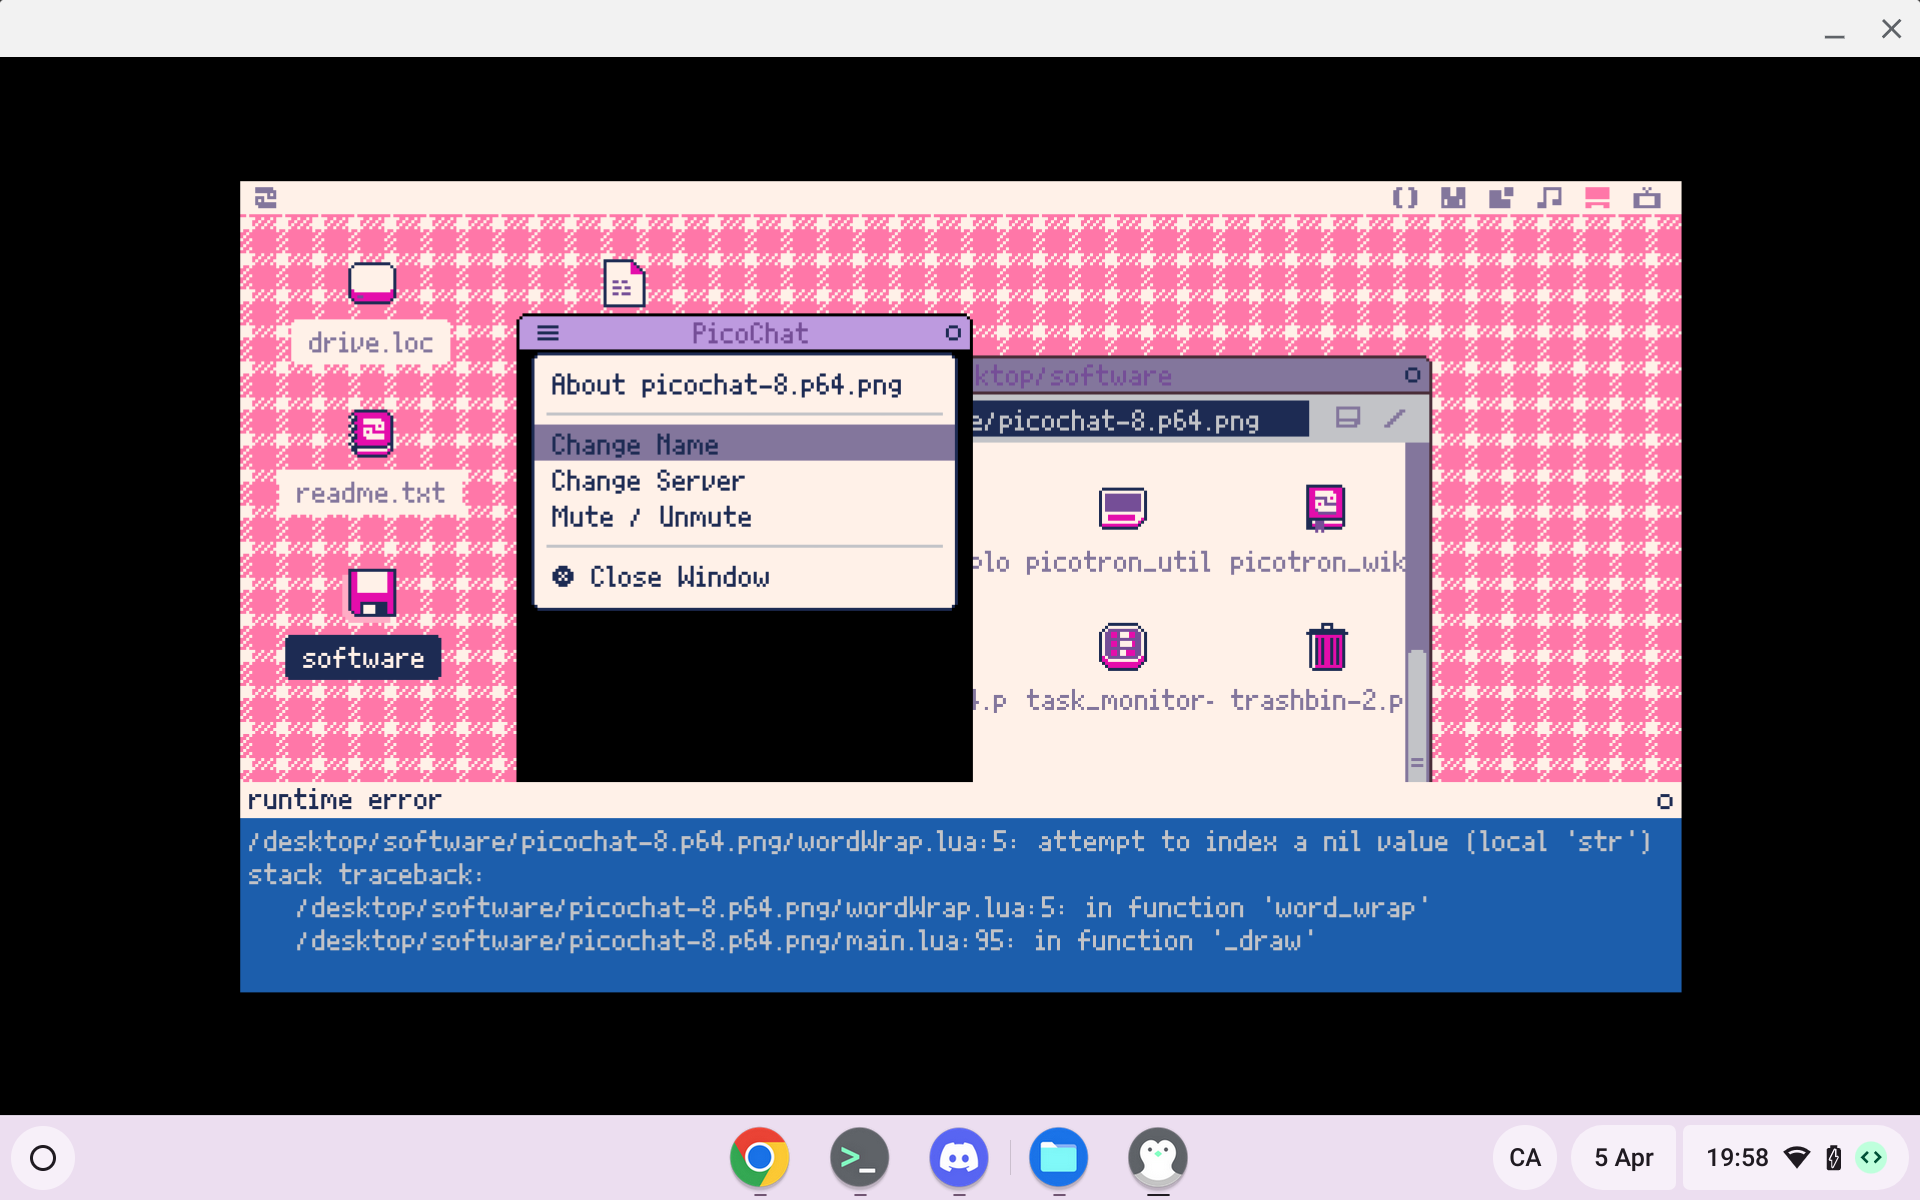Click the software filenav window circle button
This screenshot has width=1920, height=1200.
(1412, 375)
